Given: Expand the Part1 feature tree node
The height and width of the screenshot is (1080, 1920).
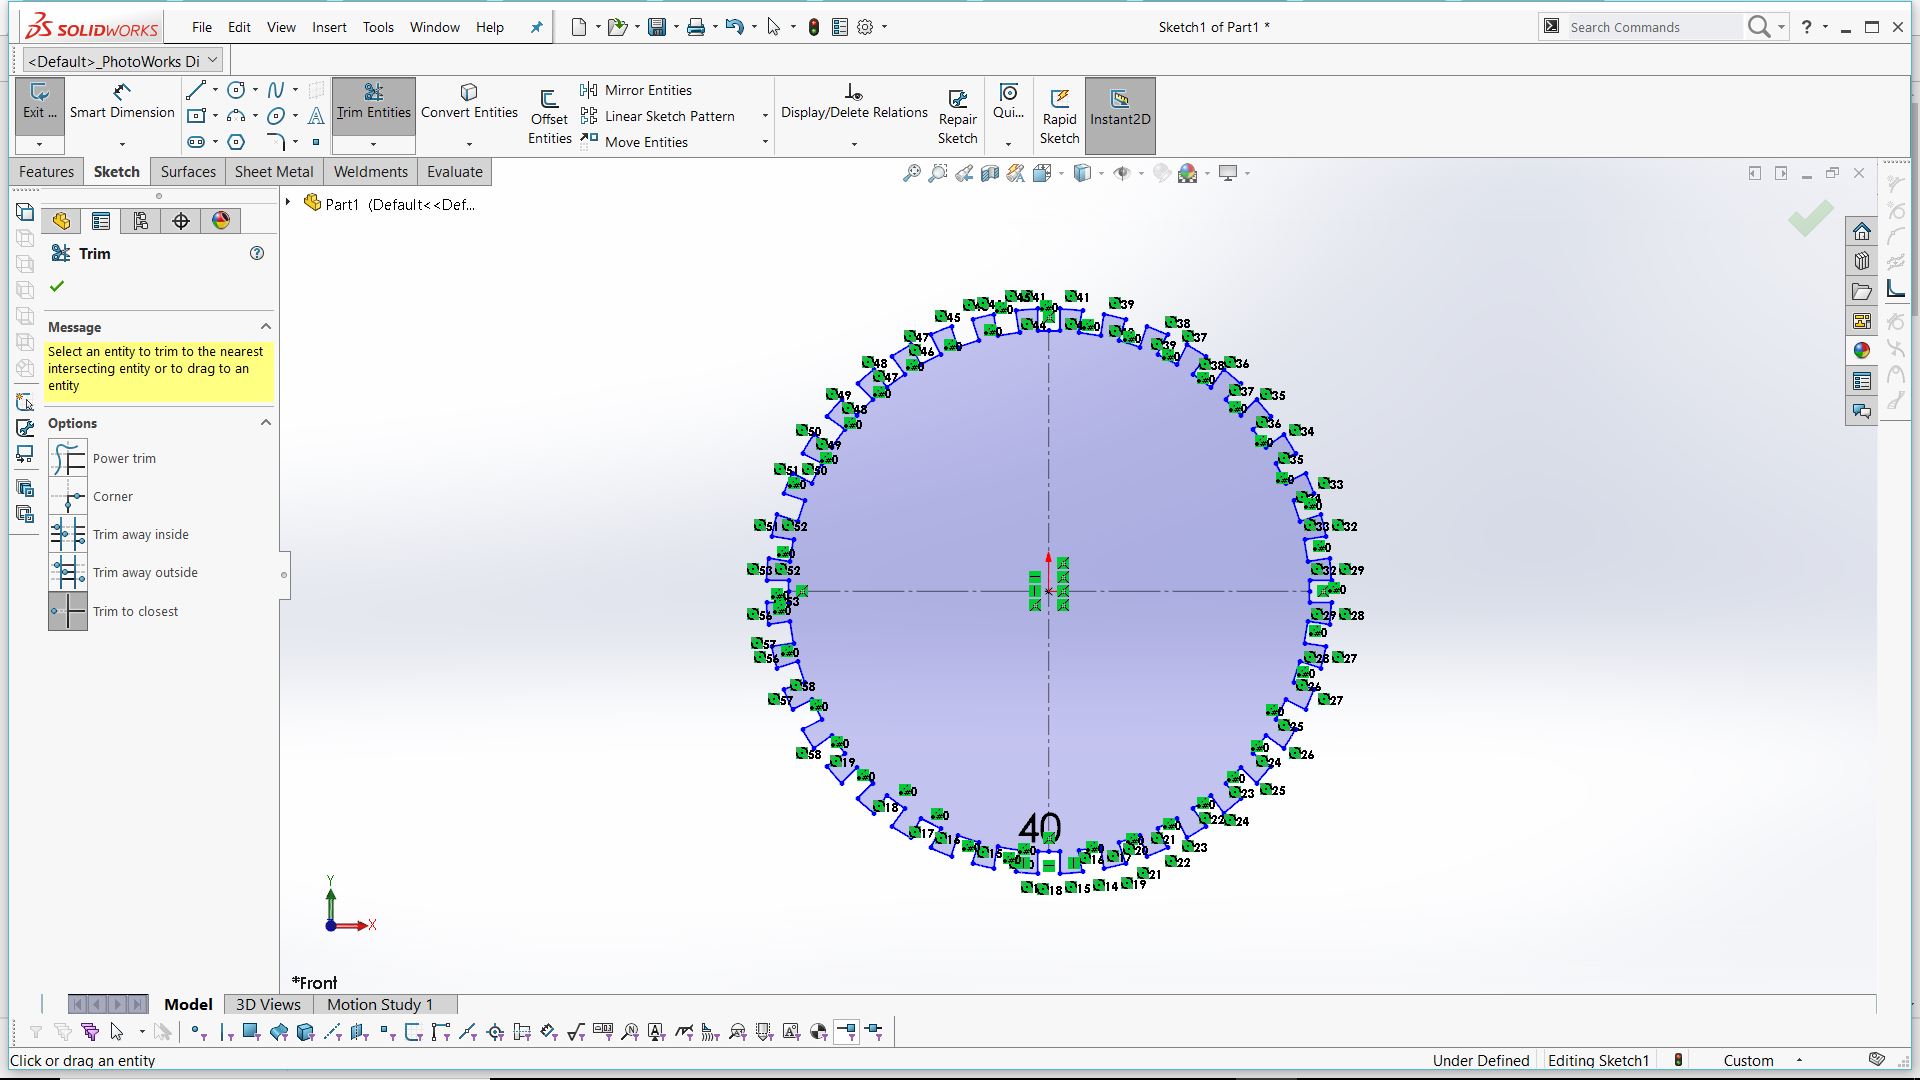Looking at the screenshot, I should [x=288, y=203].
